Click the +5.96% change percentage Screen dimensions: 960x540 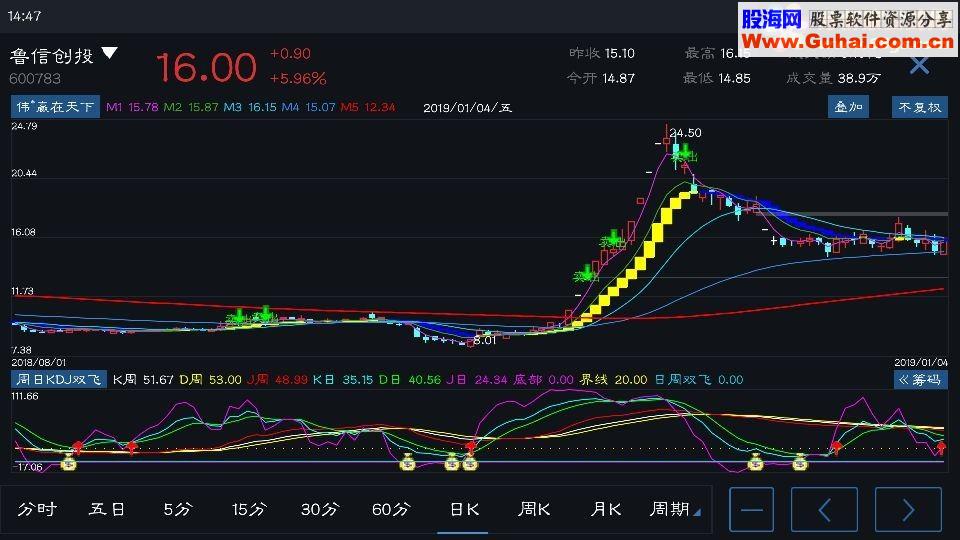click(298, 78)
